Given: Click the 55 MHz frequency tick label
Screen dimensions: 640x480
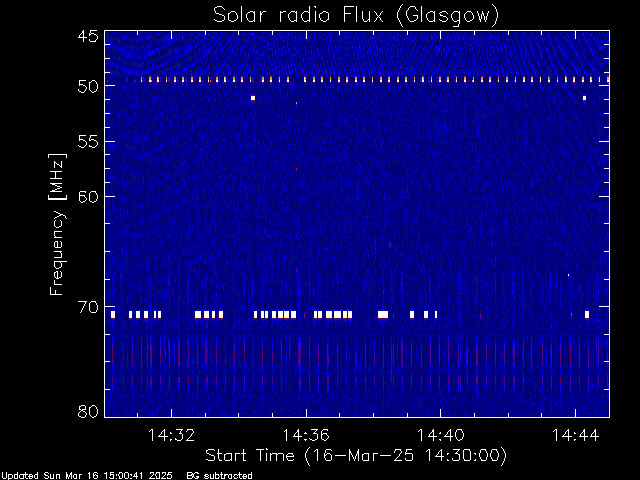Looking at the screenshot, I should click(88, 142).
